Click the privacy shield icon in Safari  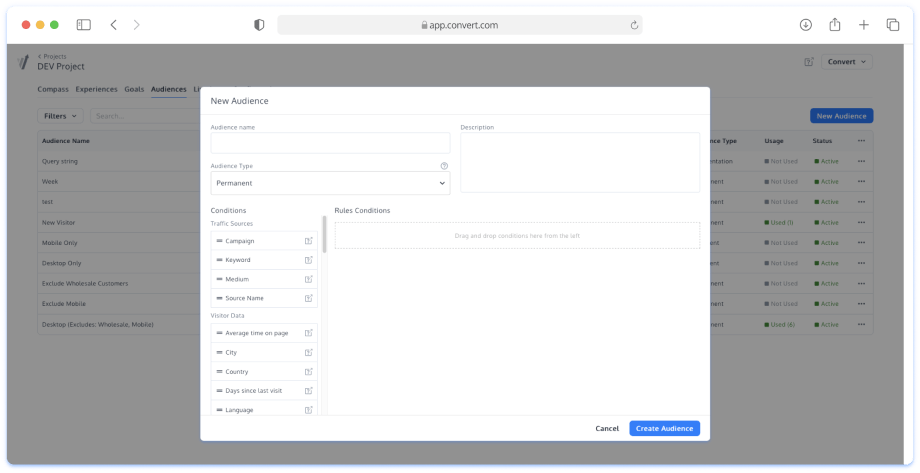259,25
